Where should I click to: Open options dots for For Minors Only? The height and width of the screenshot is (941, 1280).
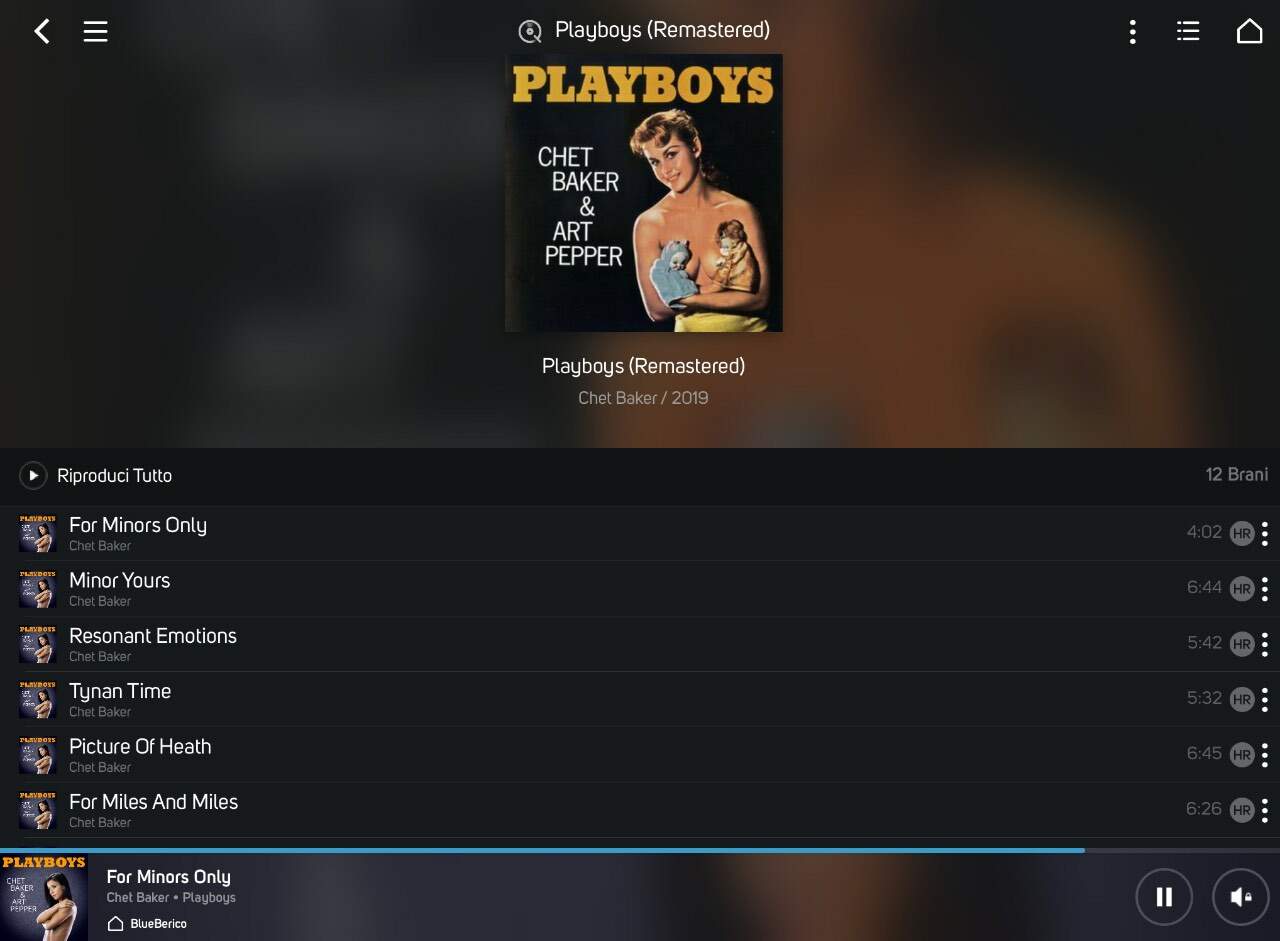(x=1265, y=533)
